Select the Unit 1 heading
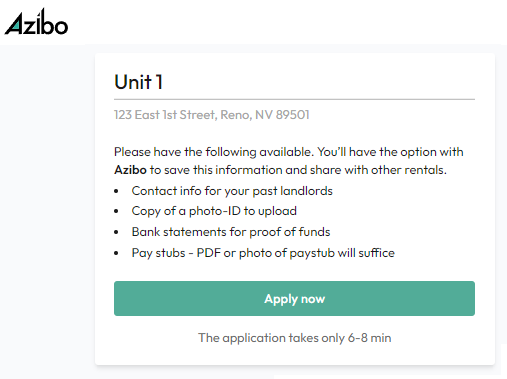Screen dimensions: 507x379 (x=138, y=82)
